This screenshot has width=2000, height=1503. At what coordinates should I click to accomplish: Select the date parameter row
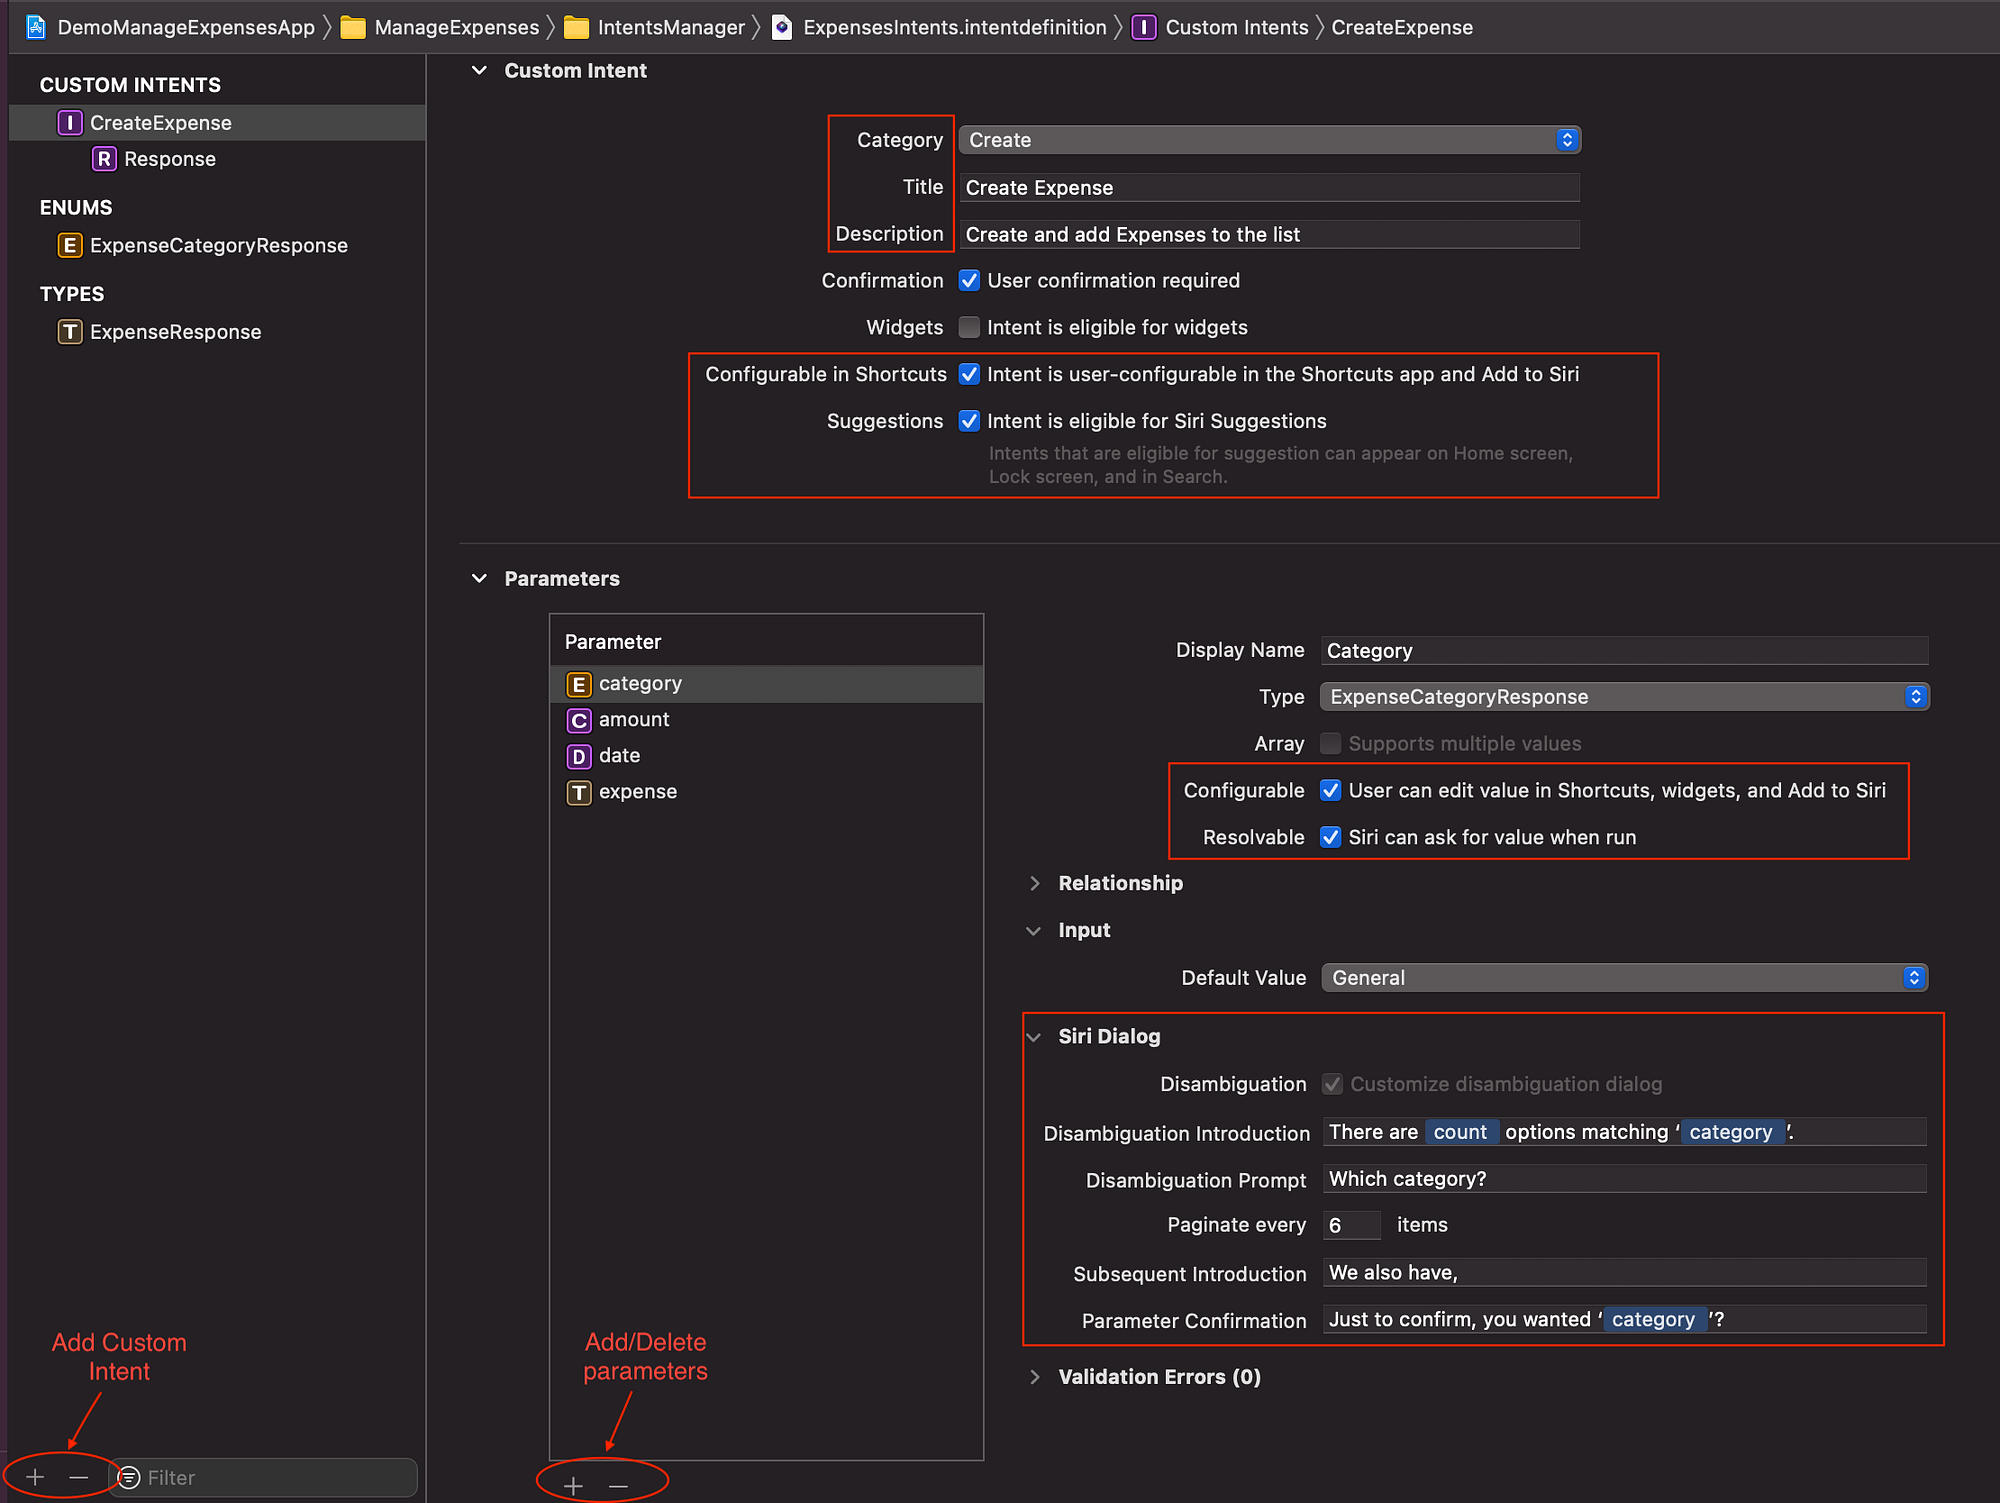click(620, 756)
